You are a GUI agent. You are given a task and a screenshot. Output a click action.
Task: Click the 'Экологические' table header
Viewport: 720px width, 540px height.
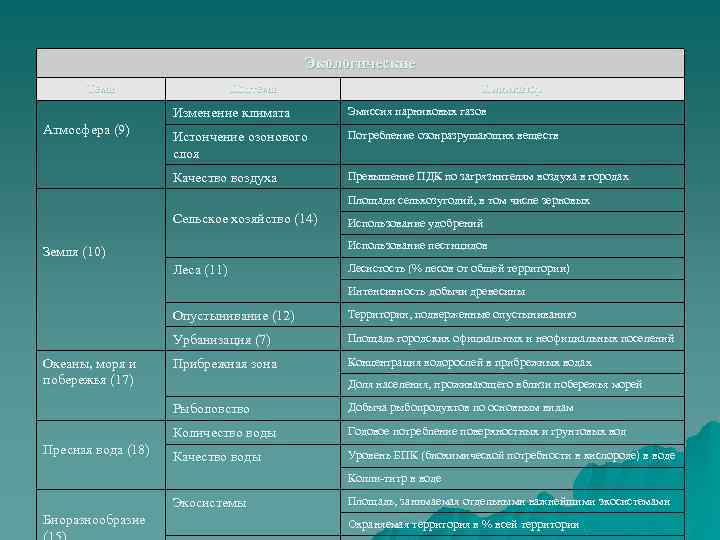tap(360, 63)
